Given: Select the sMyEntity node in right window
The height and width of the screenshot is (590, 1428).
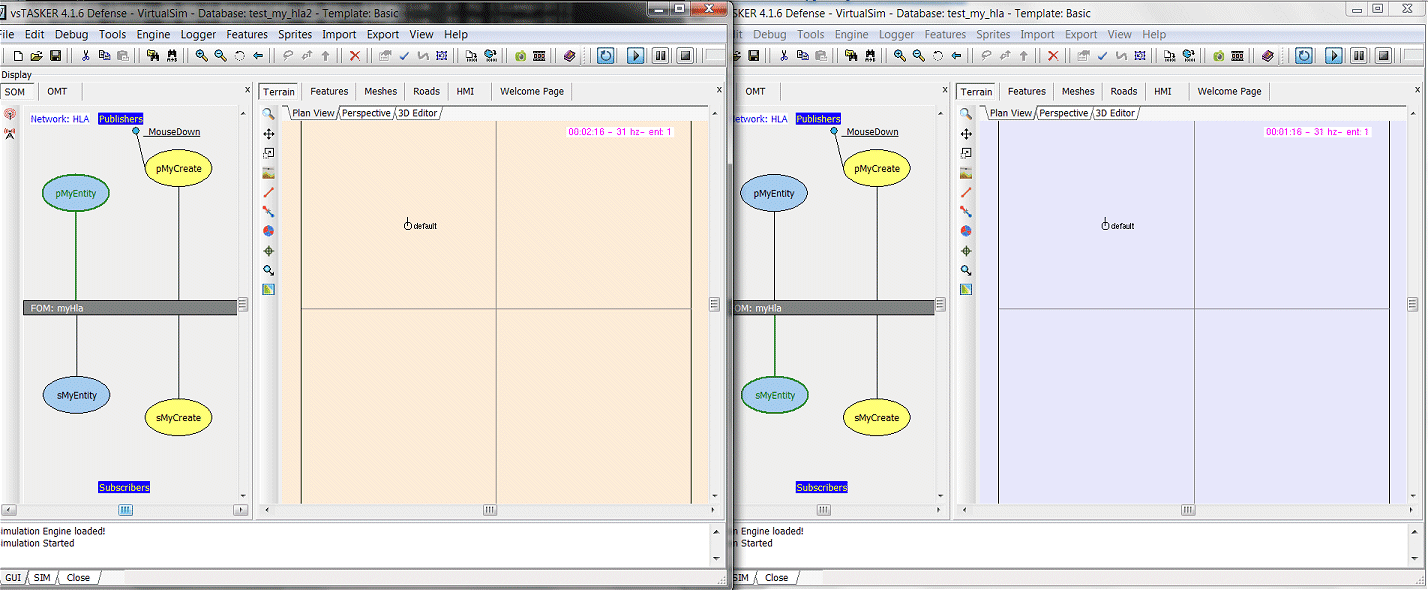Looking at the screenshot, I should coord(775,395).
